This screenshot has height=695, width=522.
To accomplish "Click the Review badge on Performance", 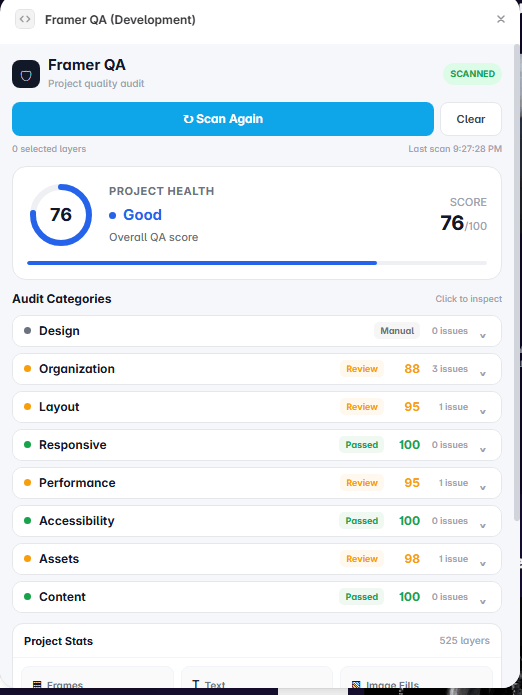I will (362, 483).
